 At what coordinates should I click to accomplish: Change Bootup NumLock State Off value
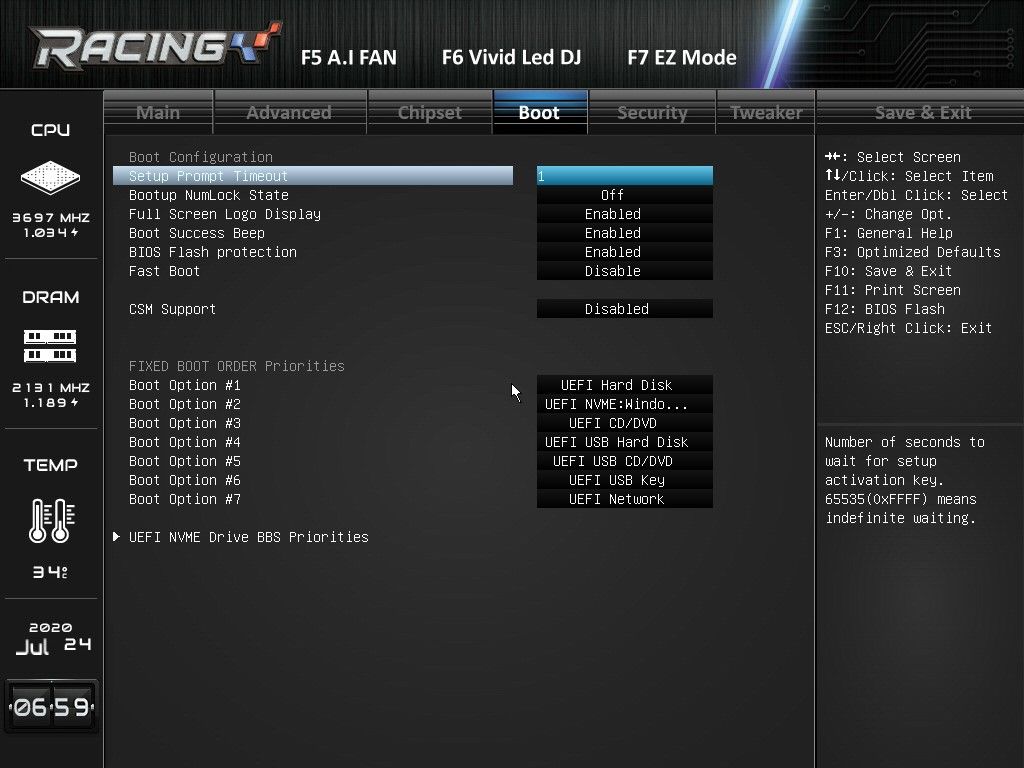click(625, 195)
